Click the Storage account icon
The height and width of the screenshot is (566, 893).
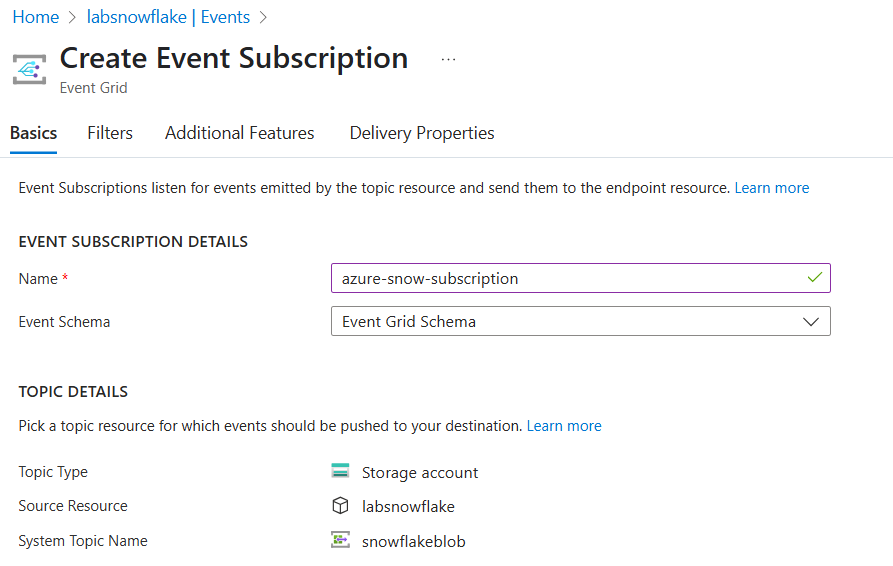[340, 471]
